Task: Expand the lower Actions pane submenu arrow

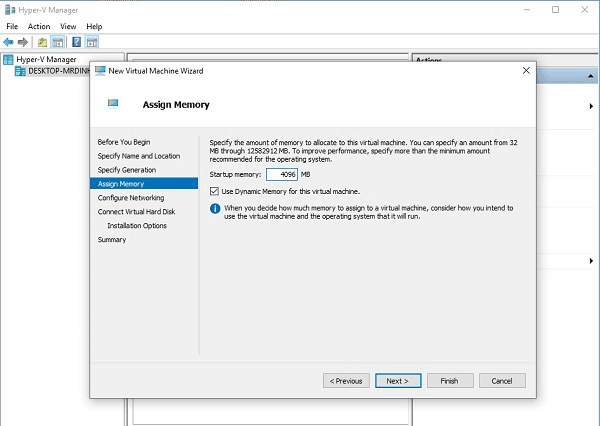Action: tap(591, 261)
